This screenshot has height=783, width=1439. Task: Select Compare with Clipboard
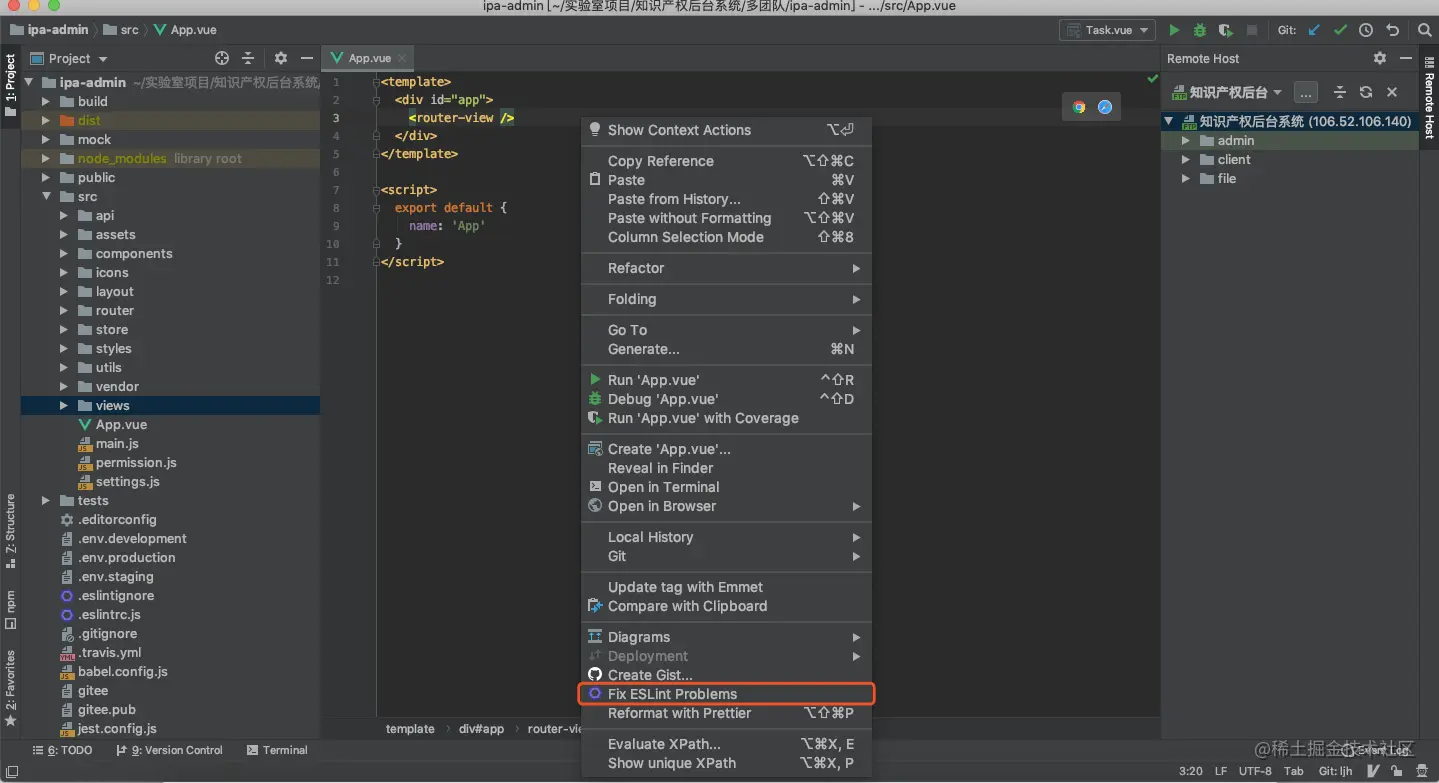pos(726,606)
